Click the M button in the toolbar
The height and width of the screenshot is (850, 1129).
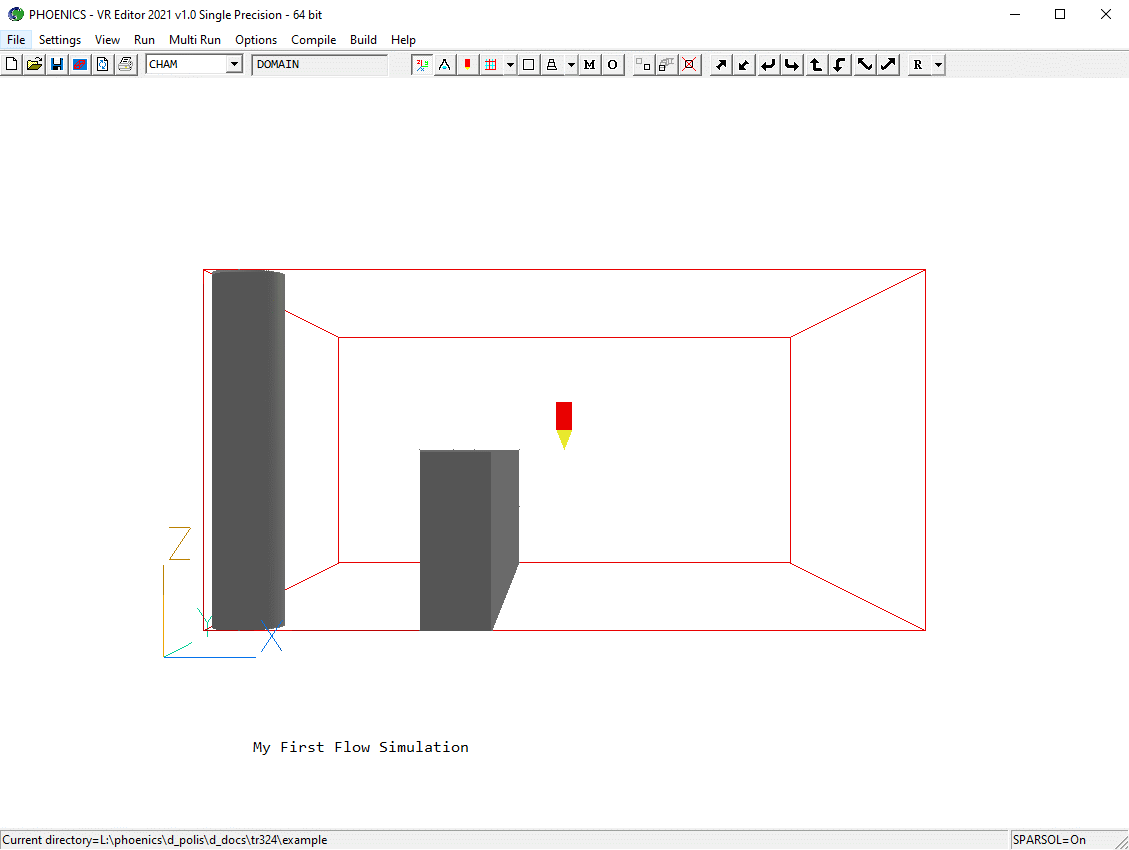point(589,65)
